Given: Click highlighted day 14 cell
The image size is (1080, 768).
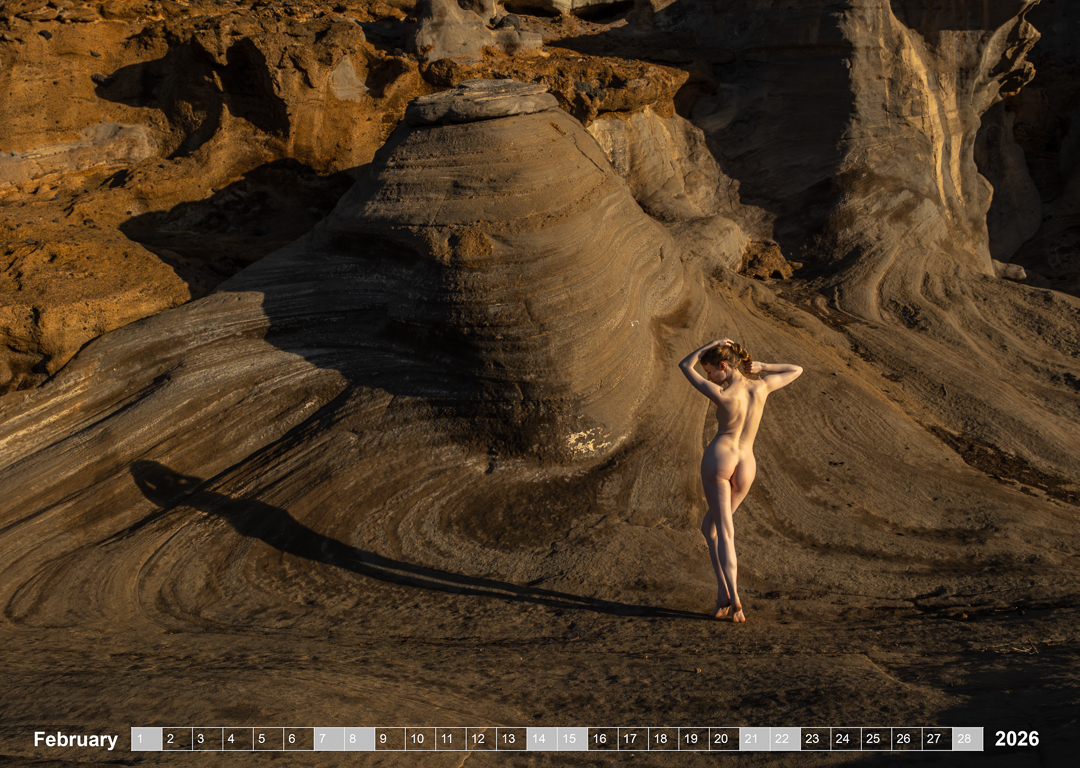Looking at the screenshot, I should click(x=542, y=739).
